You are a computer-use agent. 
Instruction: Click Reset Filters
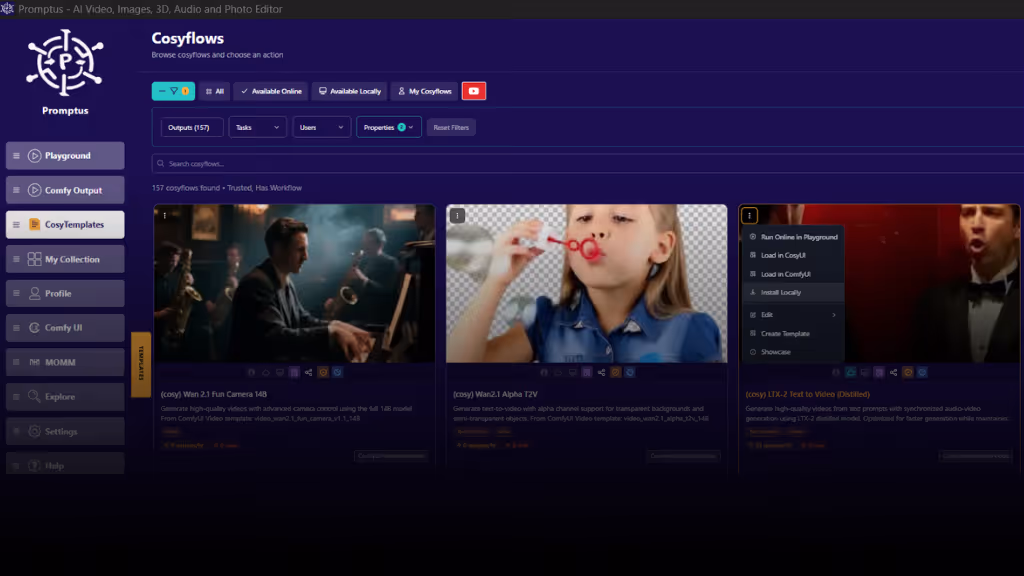(x=451, y=127)
